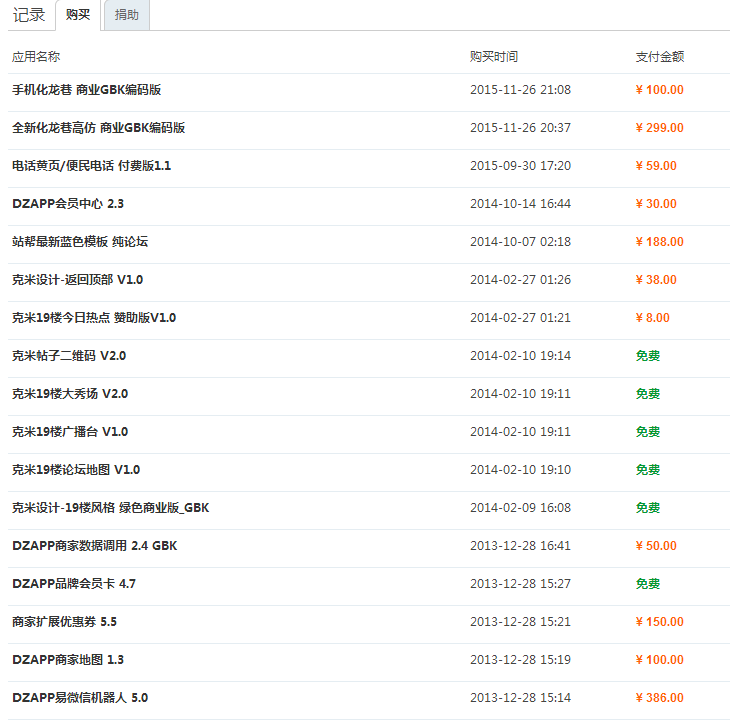
Task: Open DZAPP品牌会员卡 4.7
Action: [x=74, y=584]
